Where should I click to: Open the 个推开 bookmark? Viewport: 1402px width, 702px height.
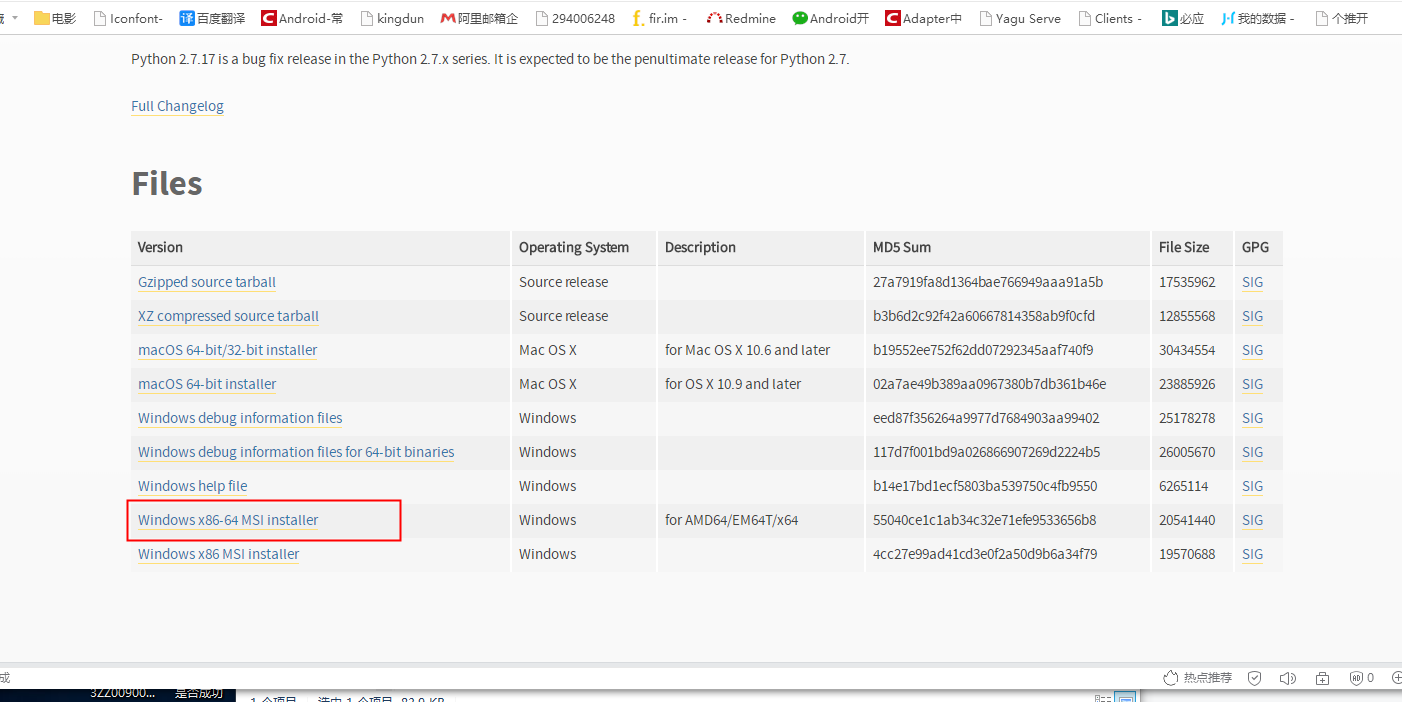[1342, 18]
